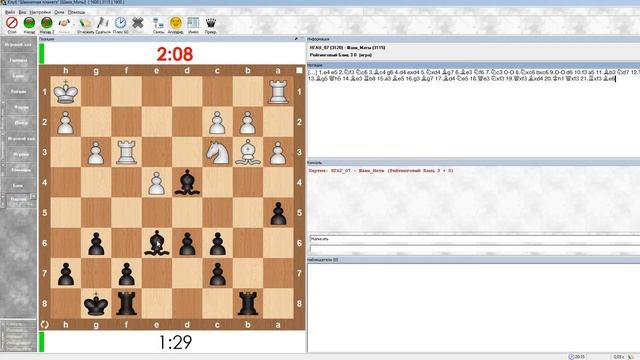Screen dimensions: 640x360
Task: Select the white rook on a1
Action: [x=278, y=92]
